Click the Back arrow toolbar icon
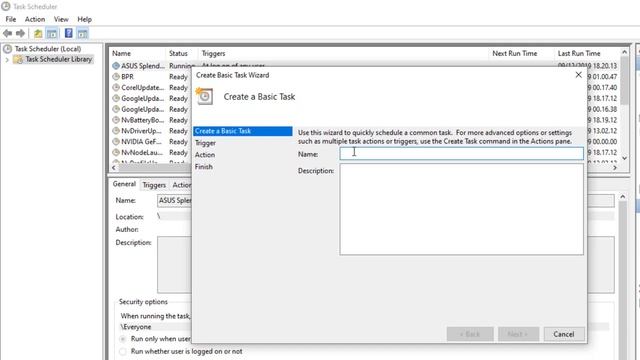This screenshot has width=640, height=360. coord(7,33)
